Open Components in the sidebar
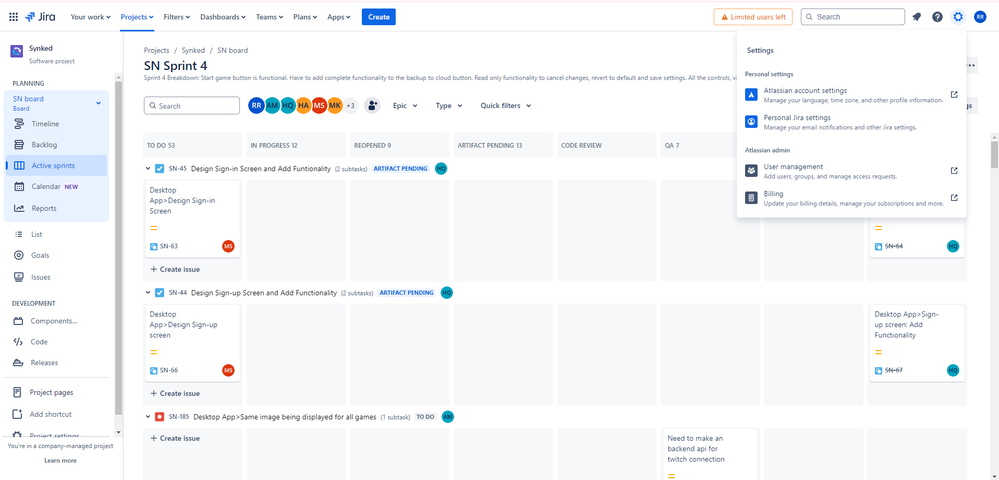The height and width of the screenshot is (480, 999). (x=56, y=321)
